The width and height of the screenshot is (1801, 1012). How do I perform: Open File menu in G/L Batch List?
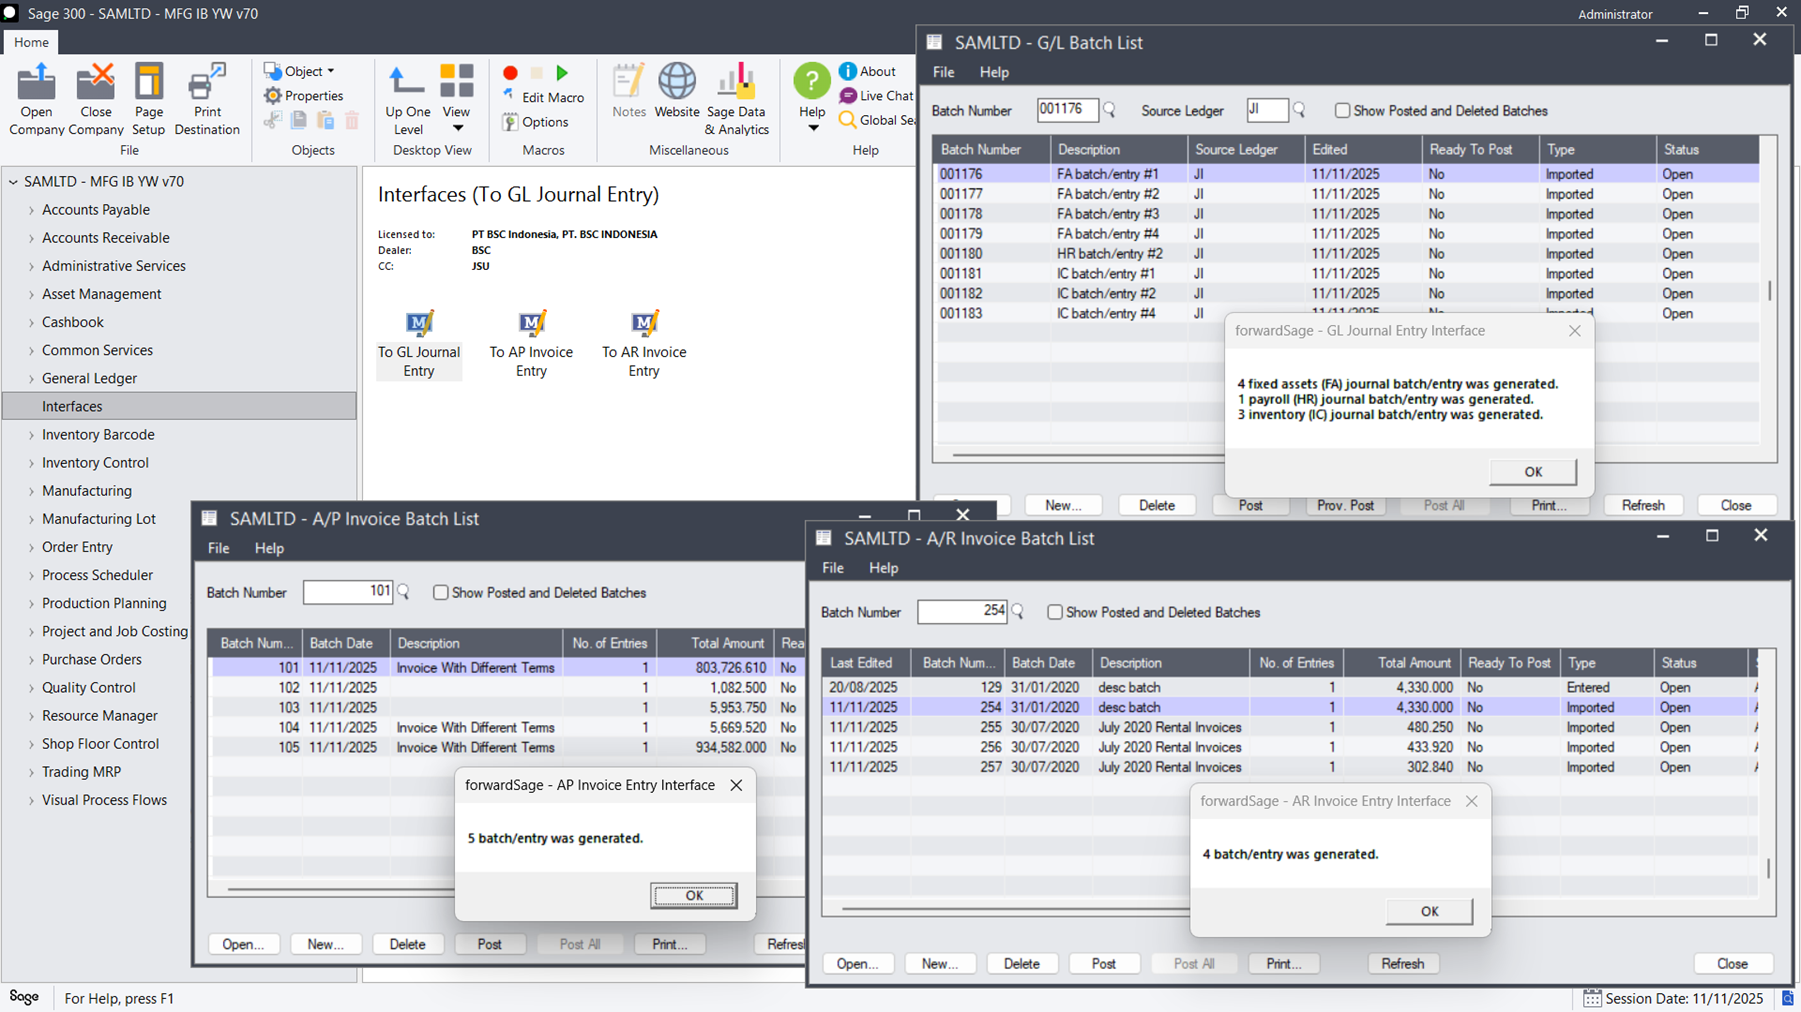point(942,72)
